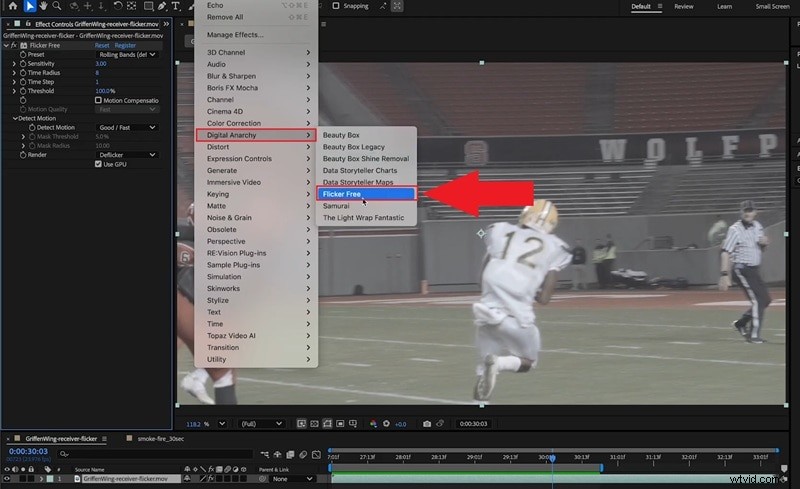This screenshot has height=489, width=800.
Task: Go to the Home screen icon
Action: [x=13, y=6]
